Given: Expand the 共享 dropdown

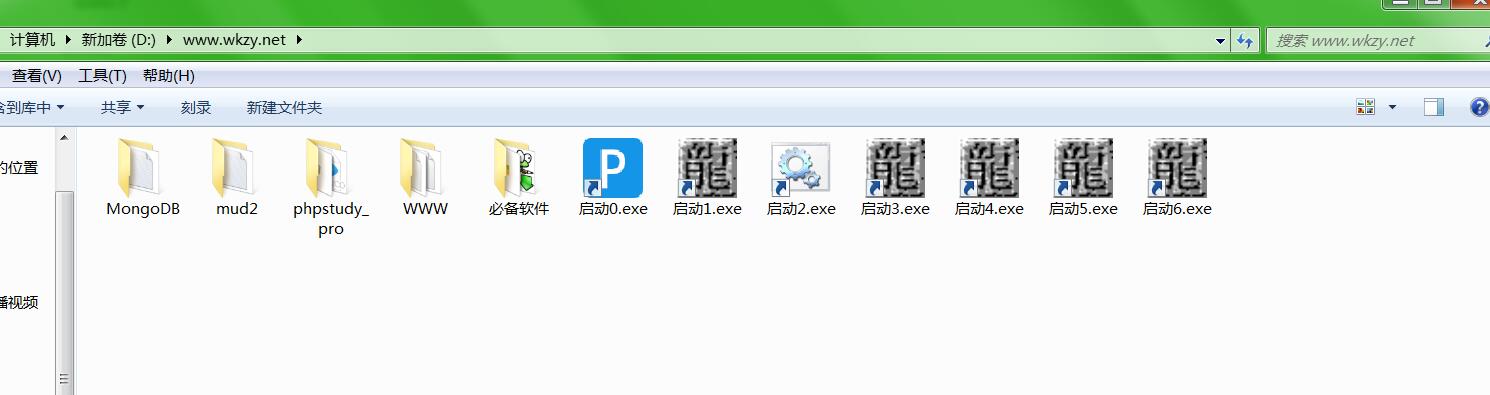Looking at the screenshot, I should [123, 107].
